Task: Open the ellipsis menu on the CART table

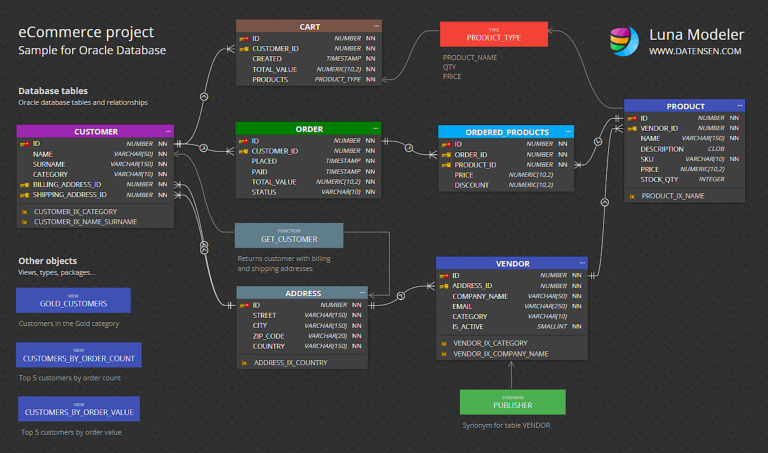Action: coord(376,25)
